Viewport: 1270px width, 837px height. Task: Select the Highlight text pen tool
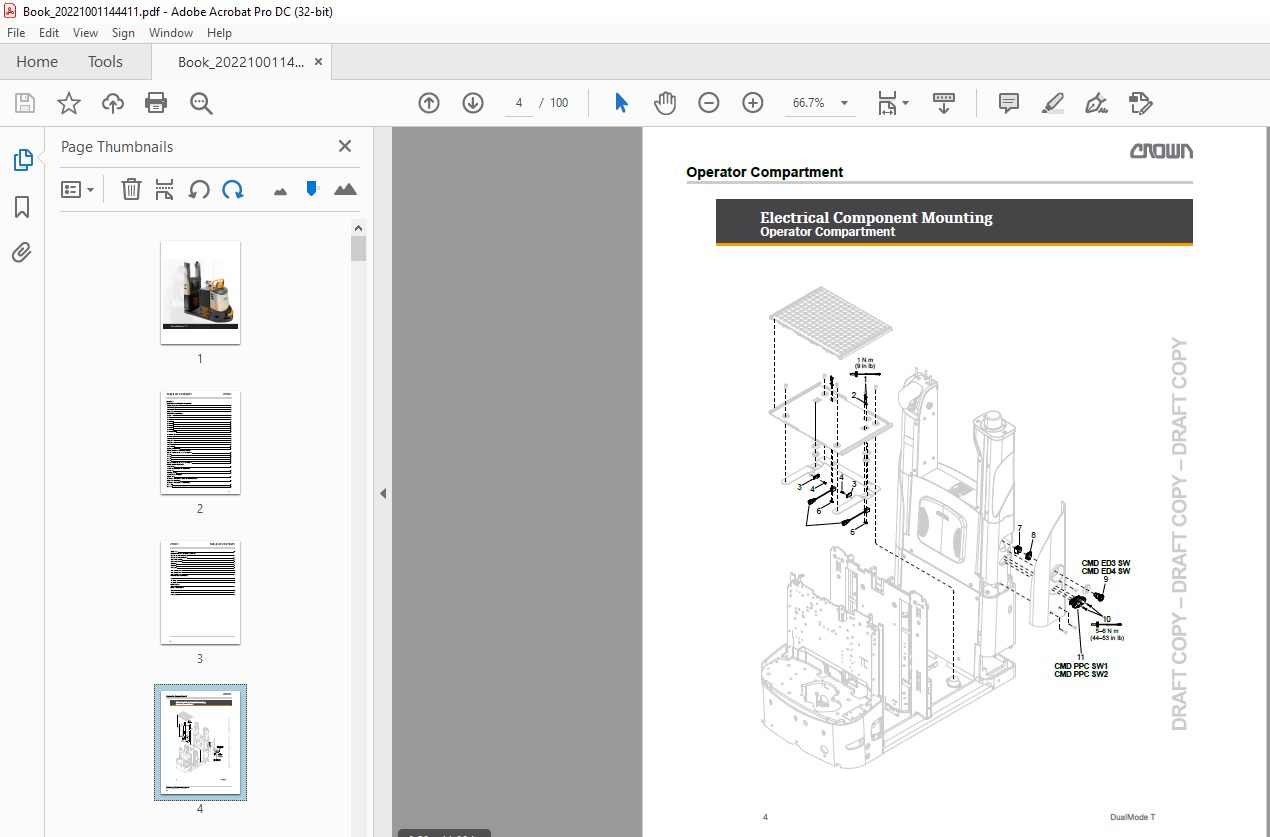pyautogui.click(x=1052, y=103)
